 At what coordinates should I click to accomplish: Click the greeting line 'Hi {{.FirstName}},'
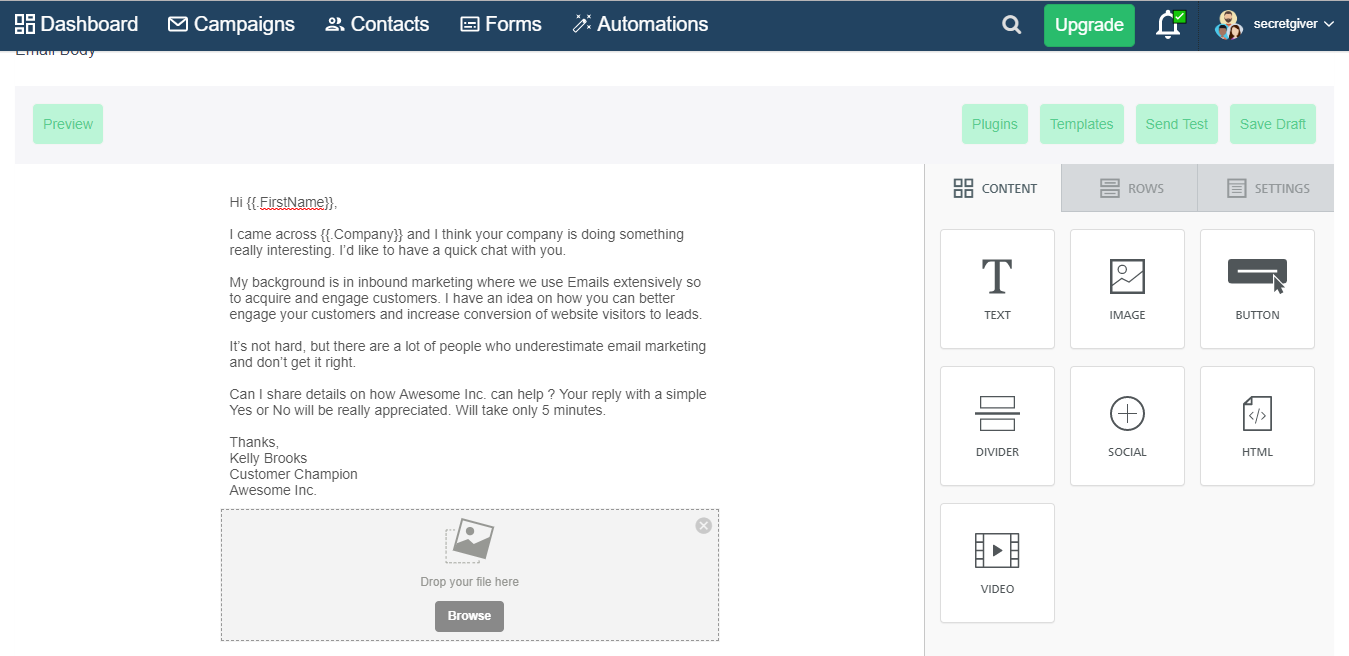point(284,202)
